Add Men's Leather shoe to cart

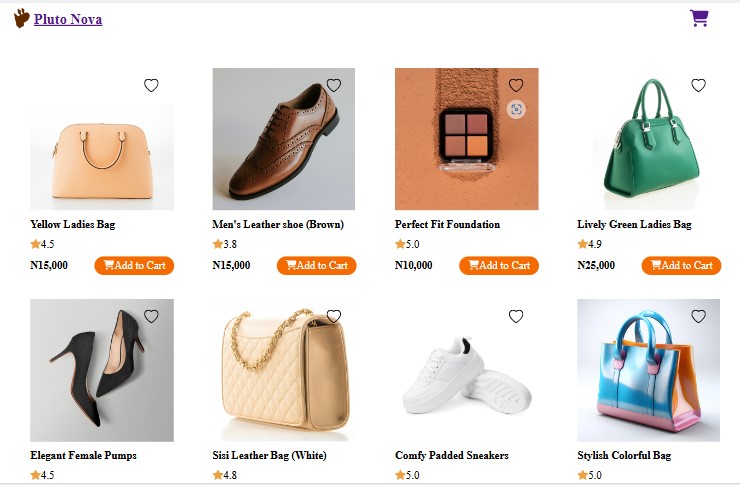click(x=316, y=265)
